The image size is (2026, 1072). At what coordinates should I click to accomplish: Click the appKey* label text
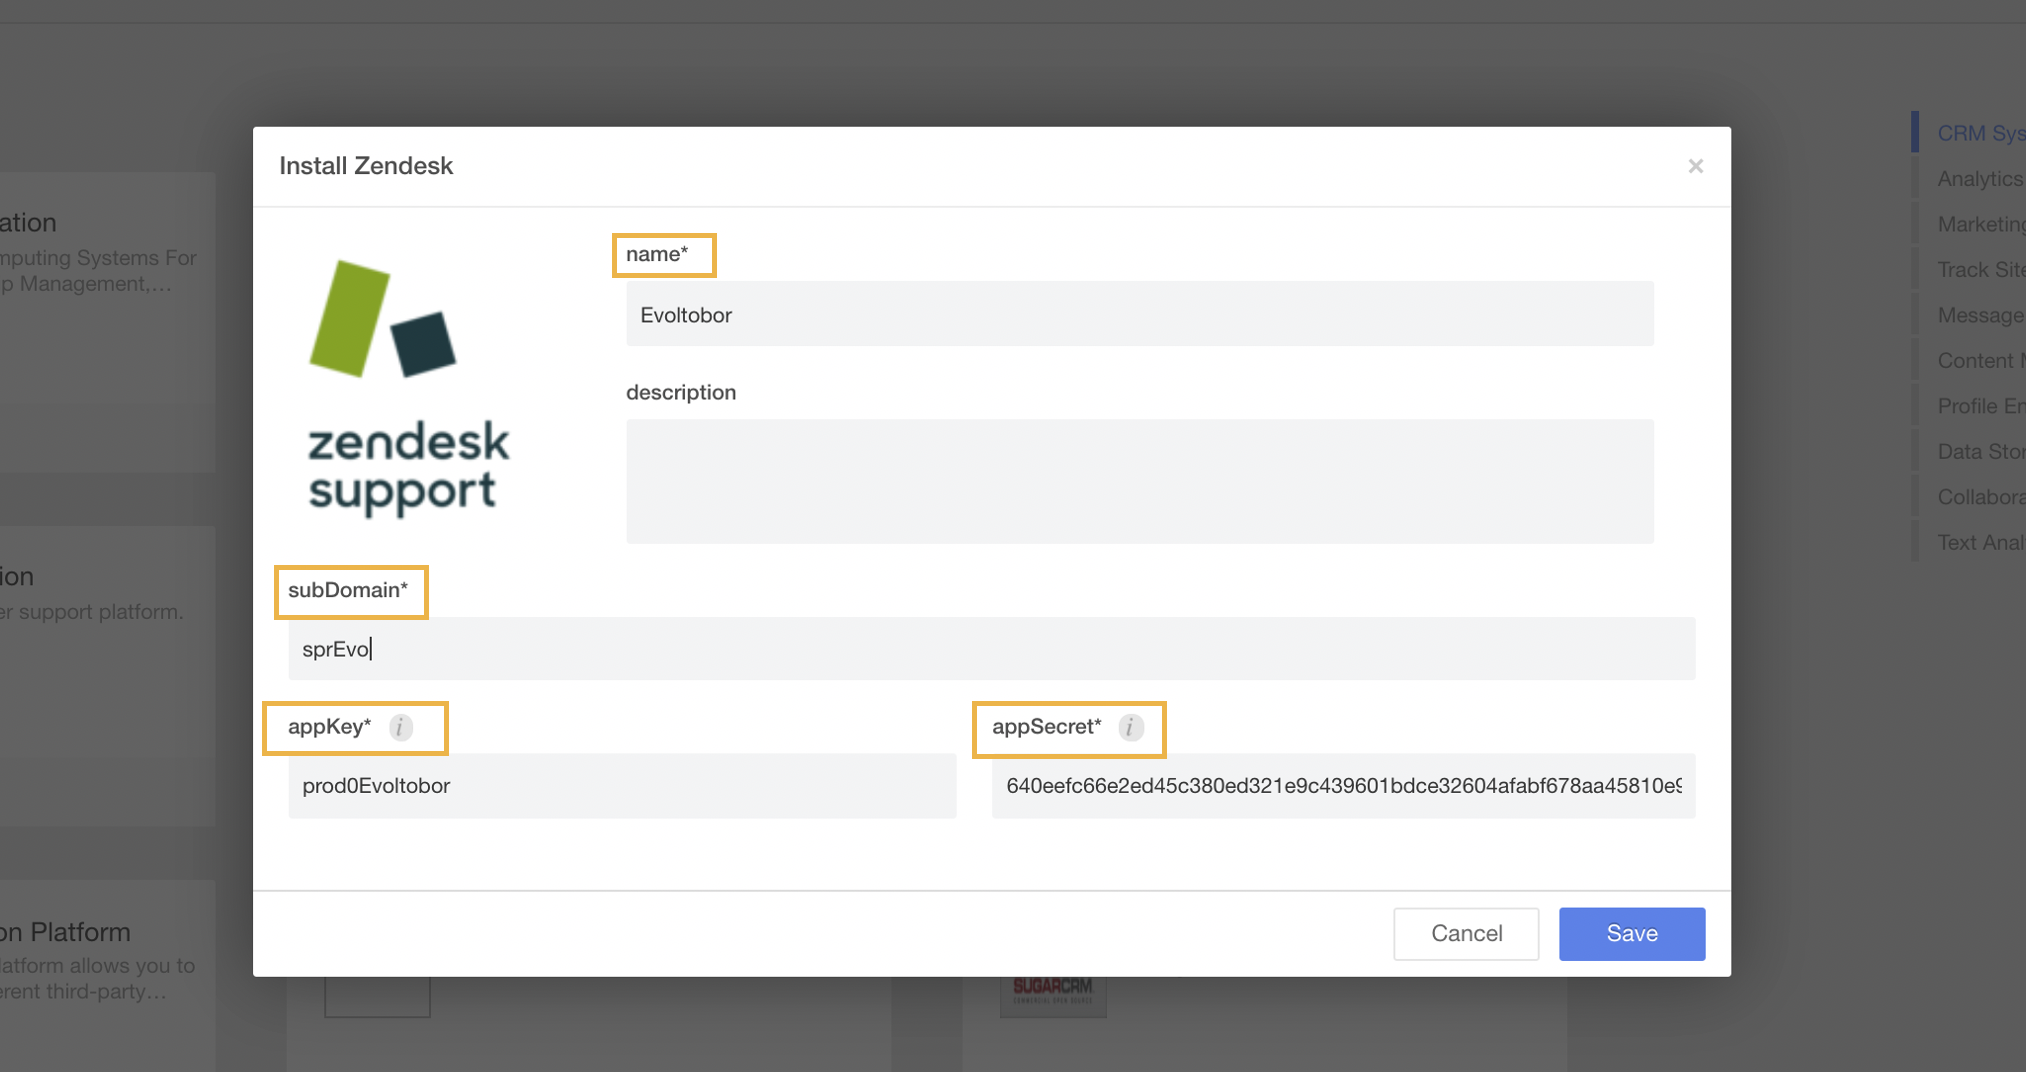[x=329, y=727]
